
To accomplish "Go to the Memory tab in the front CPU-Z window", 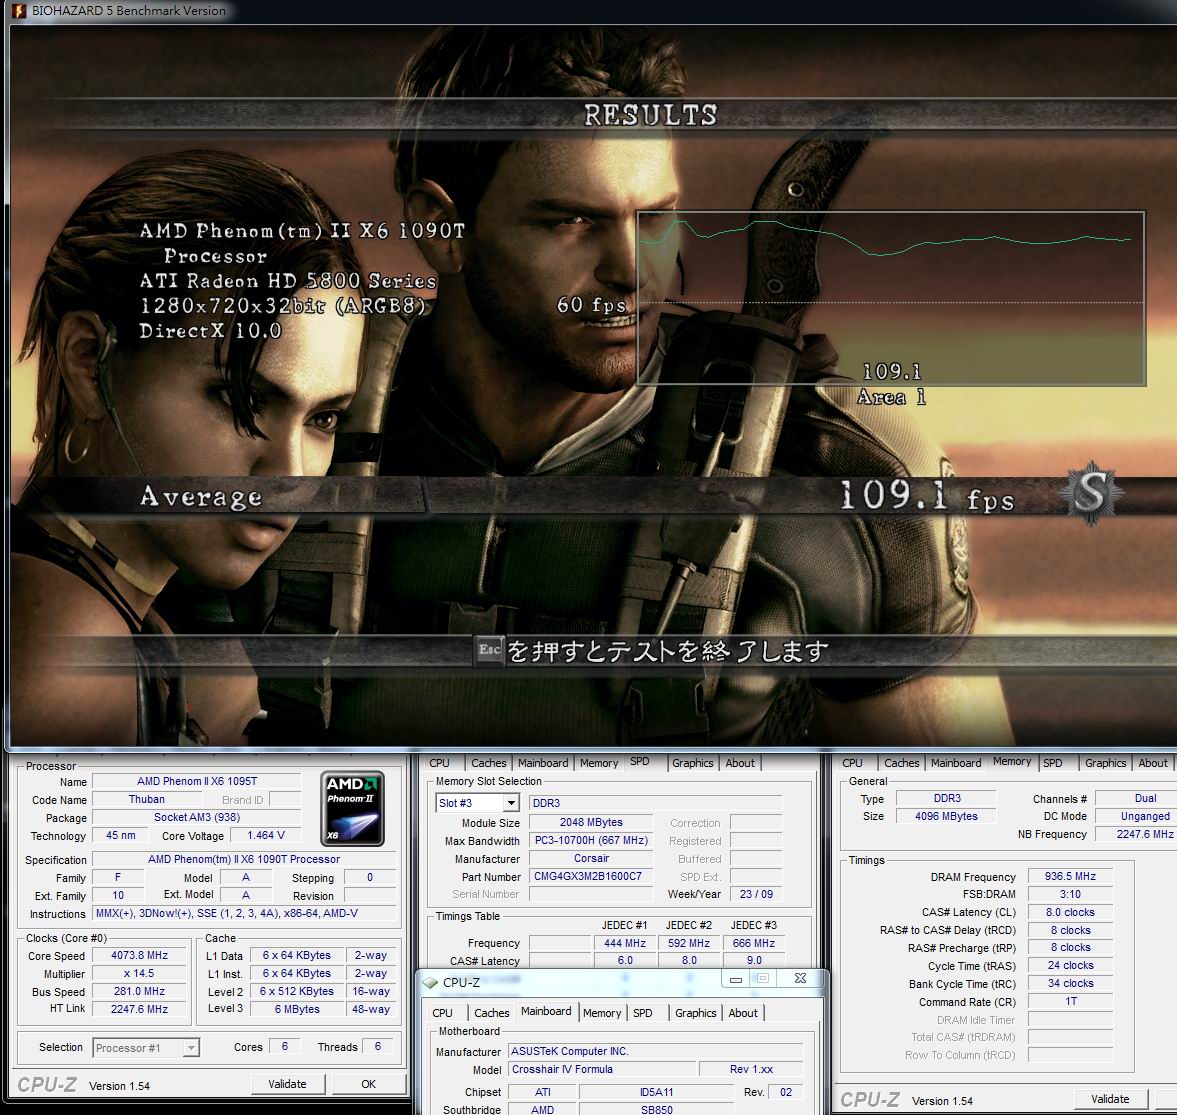I will tap(602, 1013).
